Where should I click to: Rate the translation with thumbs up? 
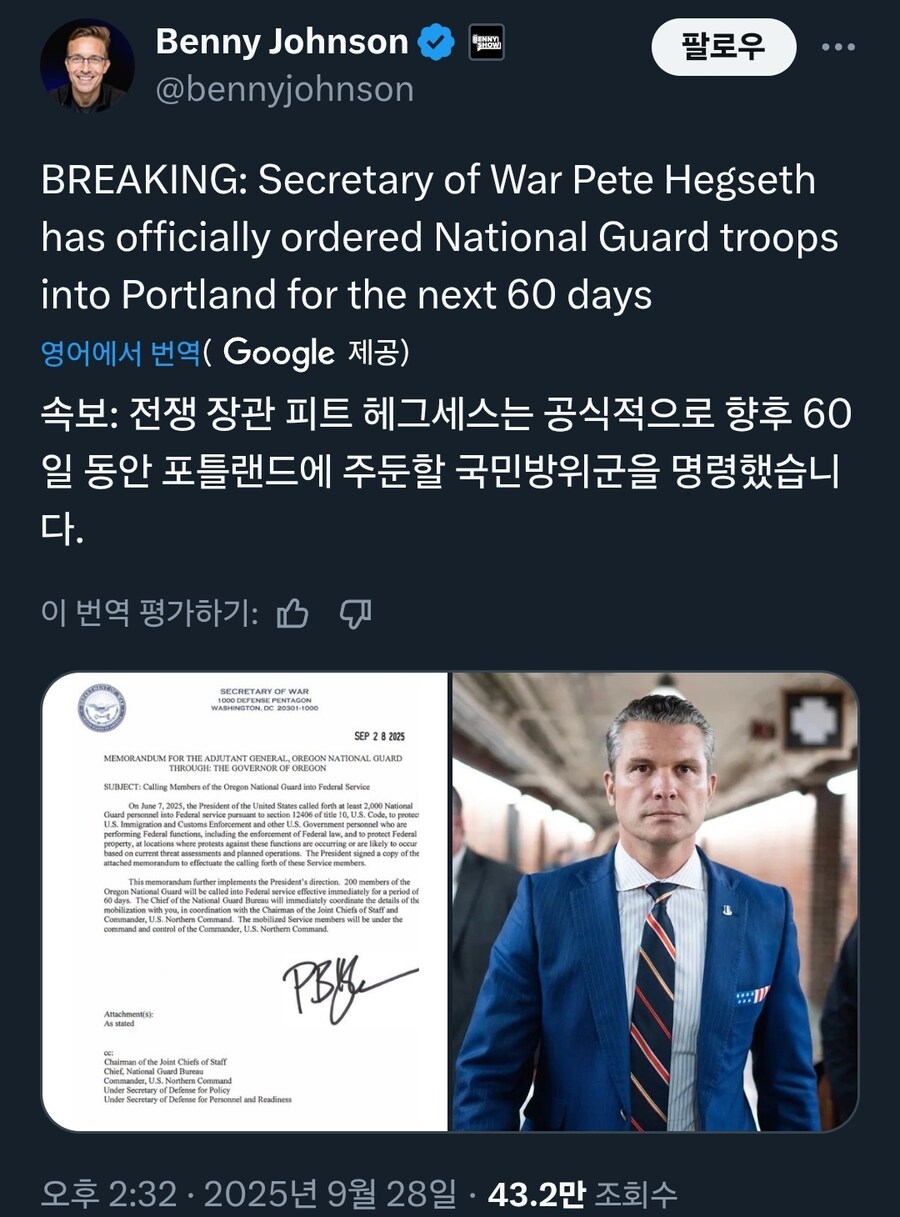pos(292,612)
